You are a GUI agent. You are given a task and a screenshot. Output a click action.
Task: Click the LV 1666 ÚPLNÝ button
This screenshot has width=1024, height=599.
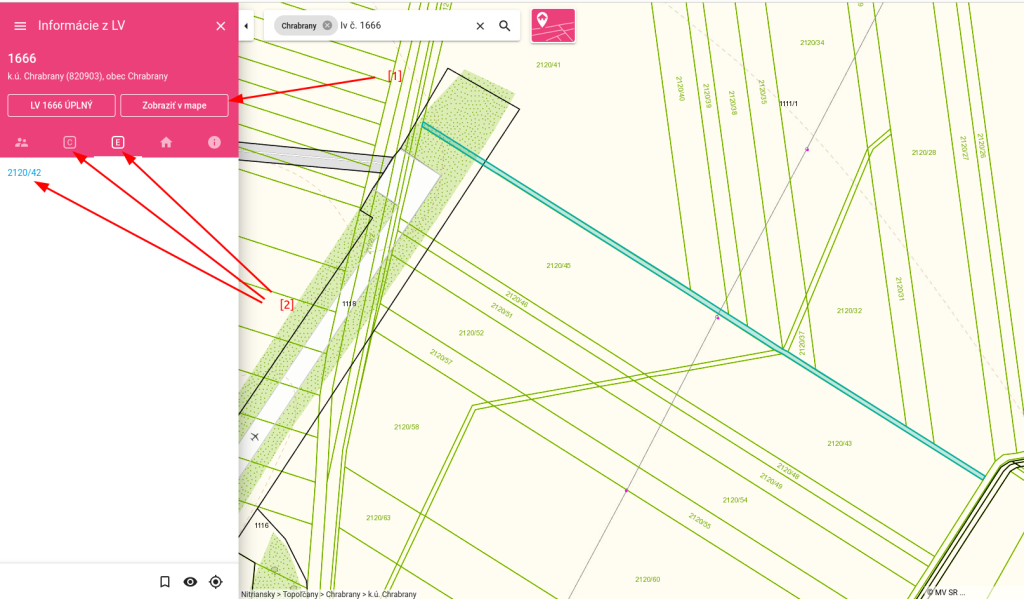61,105
